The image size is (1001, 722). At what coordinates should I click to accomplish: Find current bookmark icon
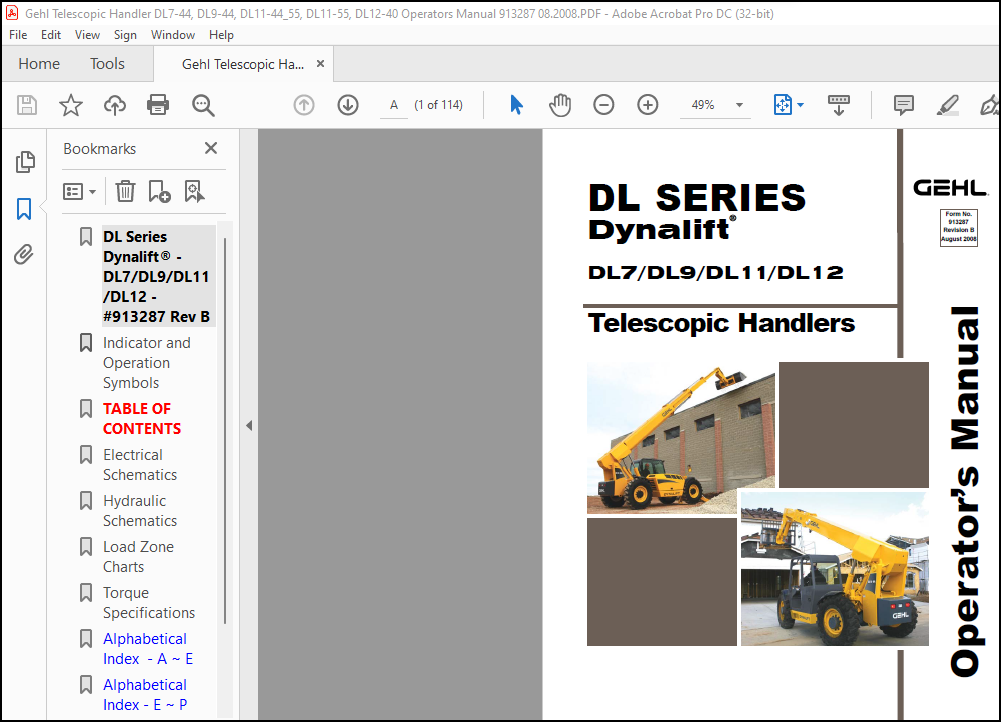(x=194, y=191)
